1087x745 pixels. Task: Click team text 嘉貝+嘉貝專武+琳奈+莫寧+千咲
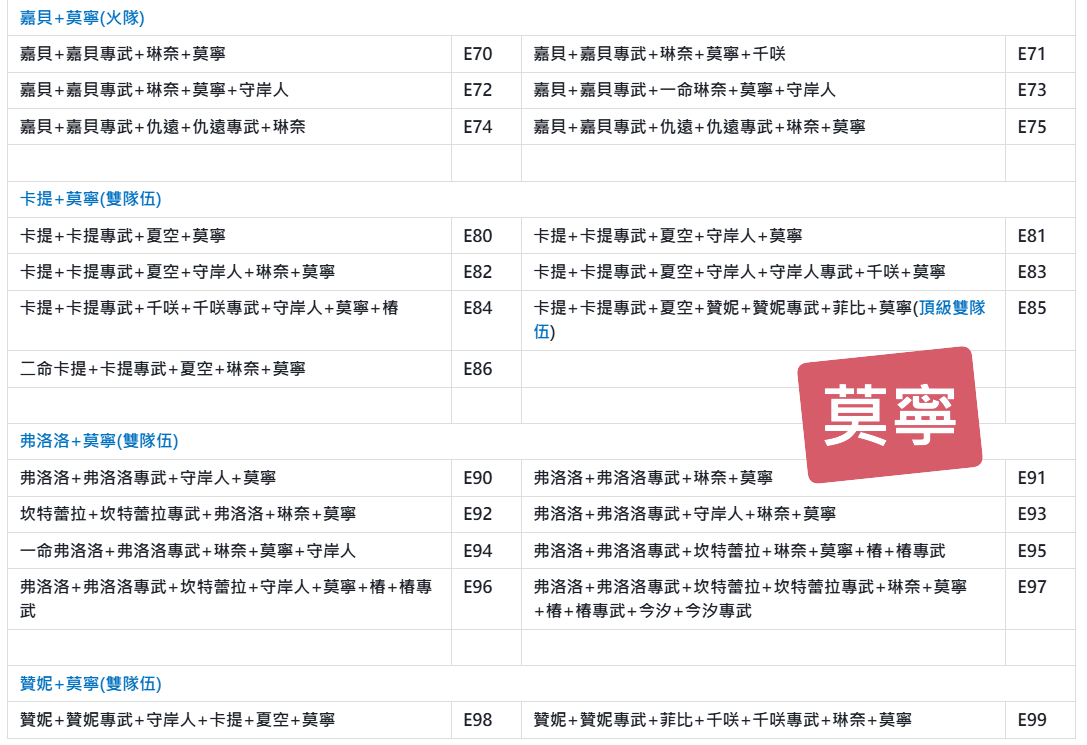[660, 54]
